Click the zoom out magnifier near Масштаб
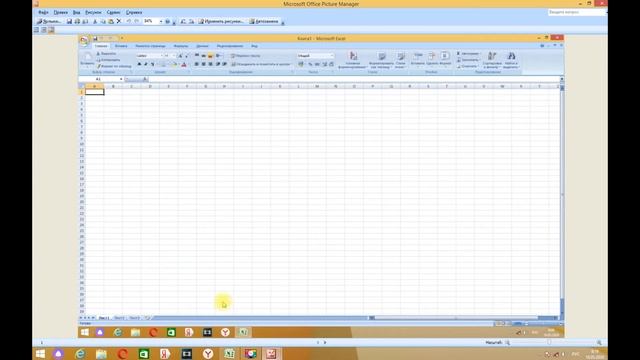This screenshot has width=640, height=360. (x=507, y=342)
